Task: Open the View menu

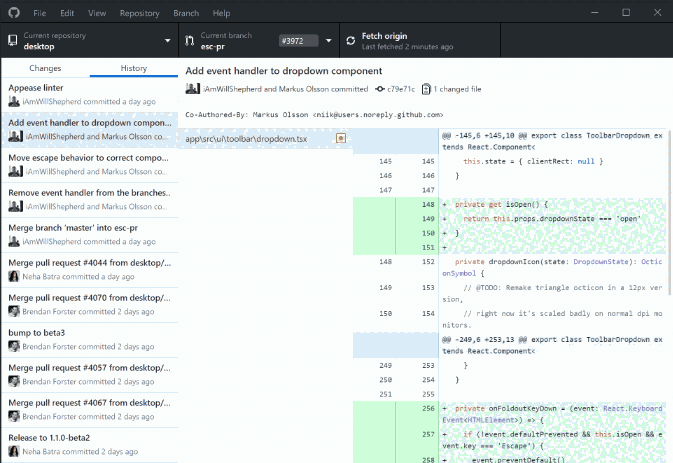Action: pos(97,13)
